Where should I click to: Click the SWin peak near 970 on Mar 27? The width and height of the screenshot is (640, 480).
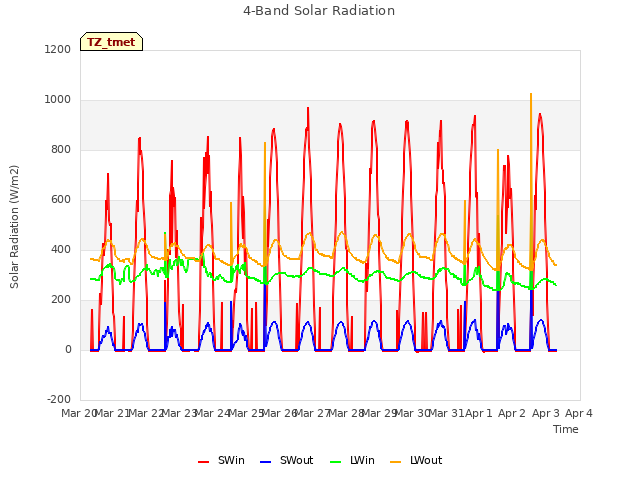(308, 109)
